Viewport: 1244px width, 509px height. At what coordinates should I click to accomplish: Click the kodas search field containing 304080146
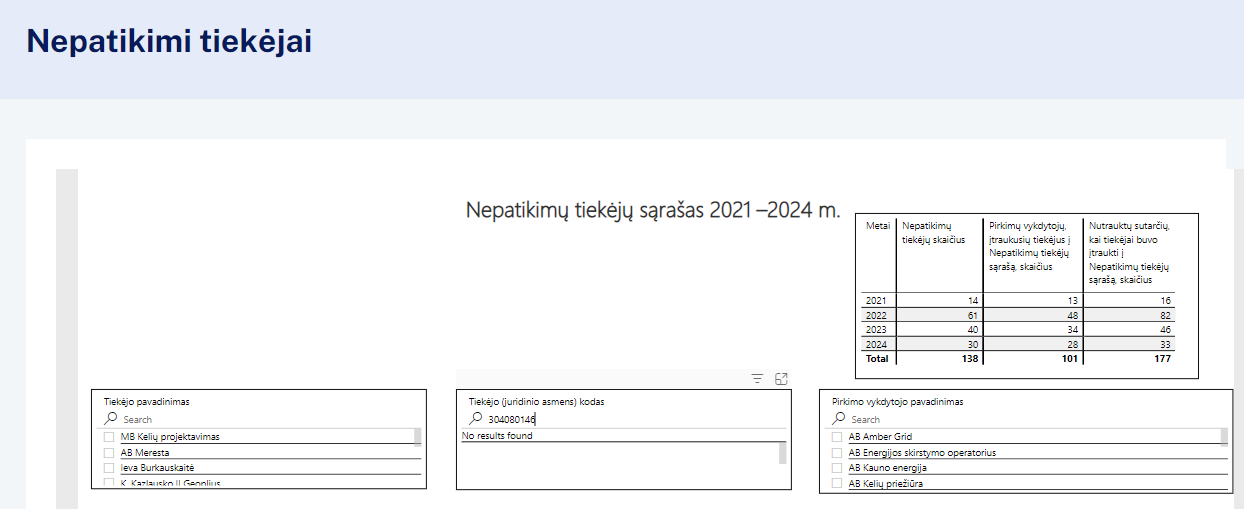point(620,420)
